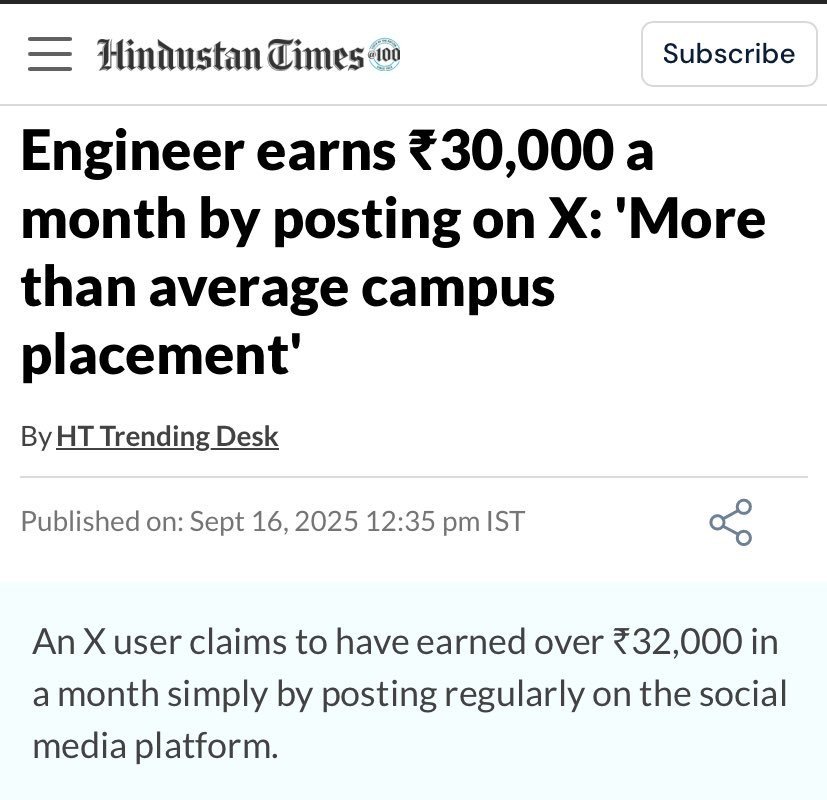
Task: Click the Hindustan Times masthead logo
Action: click(249, 54)
